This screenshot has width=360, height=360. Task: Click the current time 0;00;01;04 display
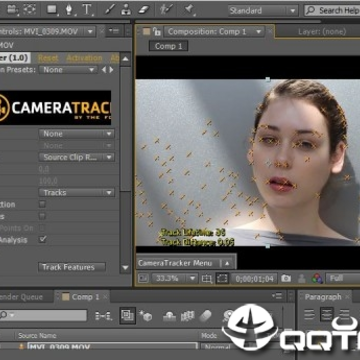(x=254, y=278)
